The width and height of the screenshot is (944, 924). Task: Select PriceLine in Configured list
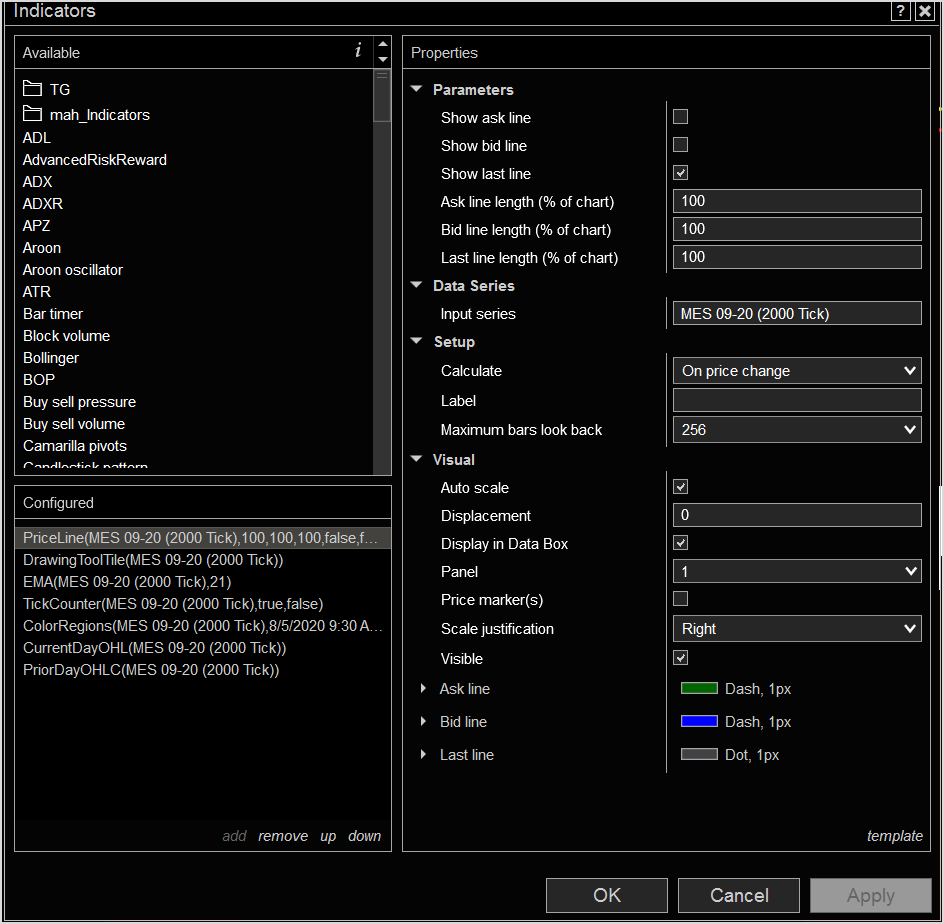(202, 538)
